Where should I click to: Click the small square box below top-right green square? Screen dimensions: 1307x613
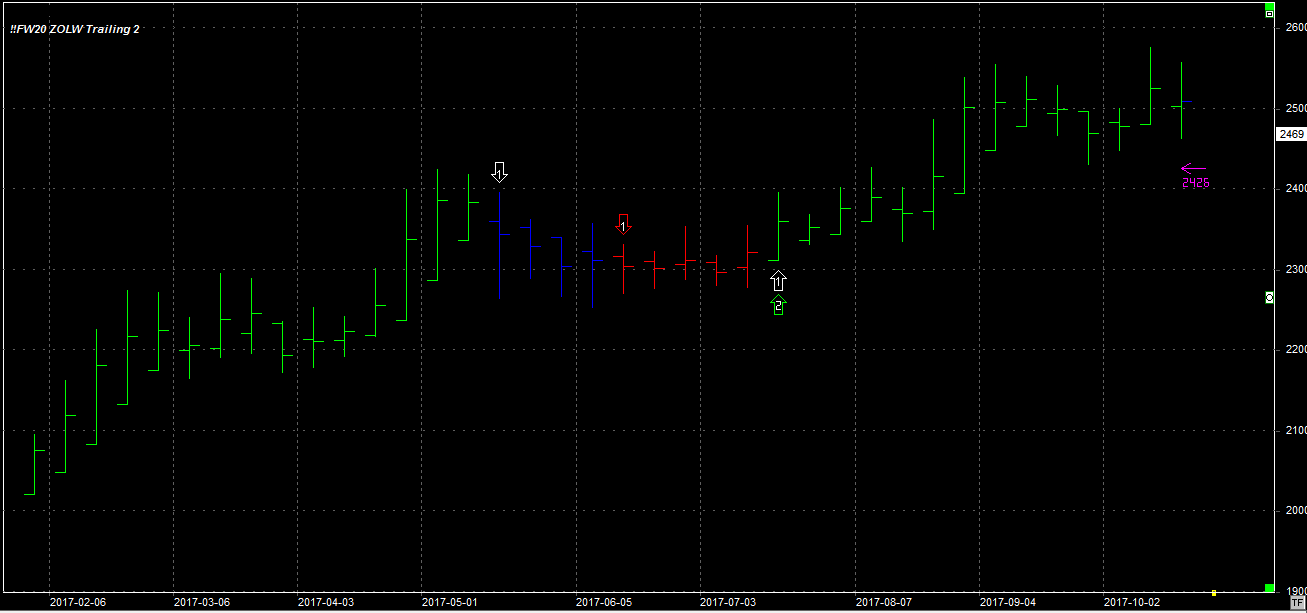coord(1269,14)
